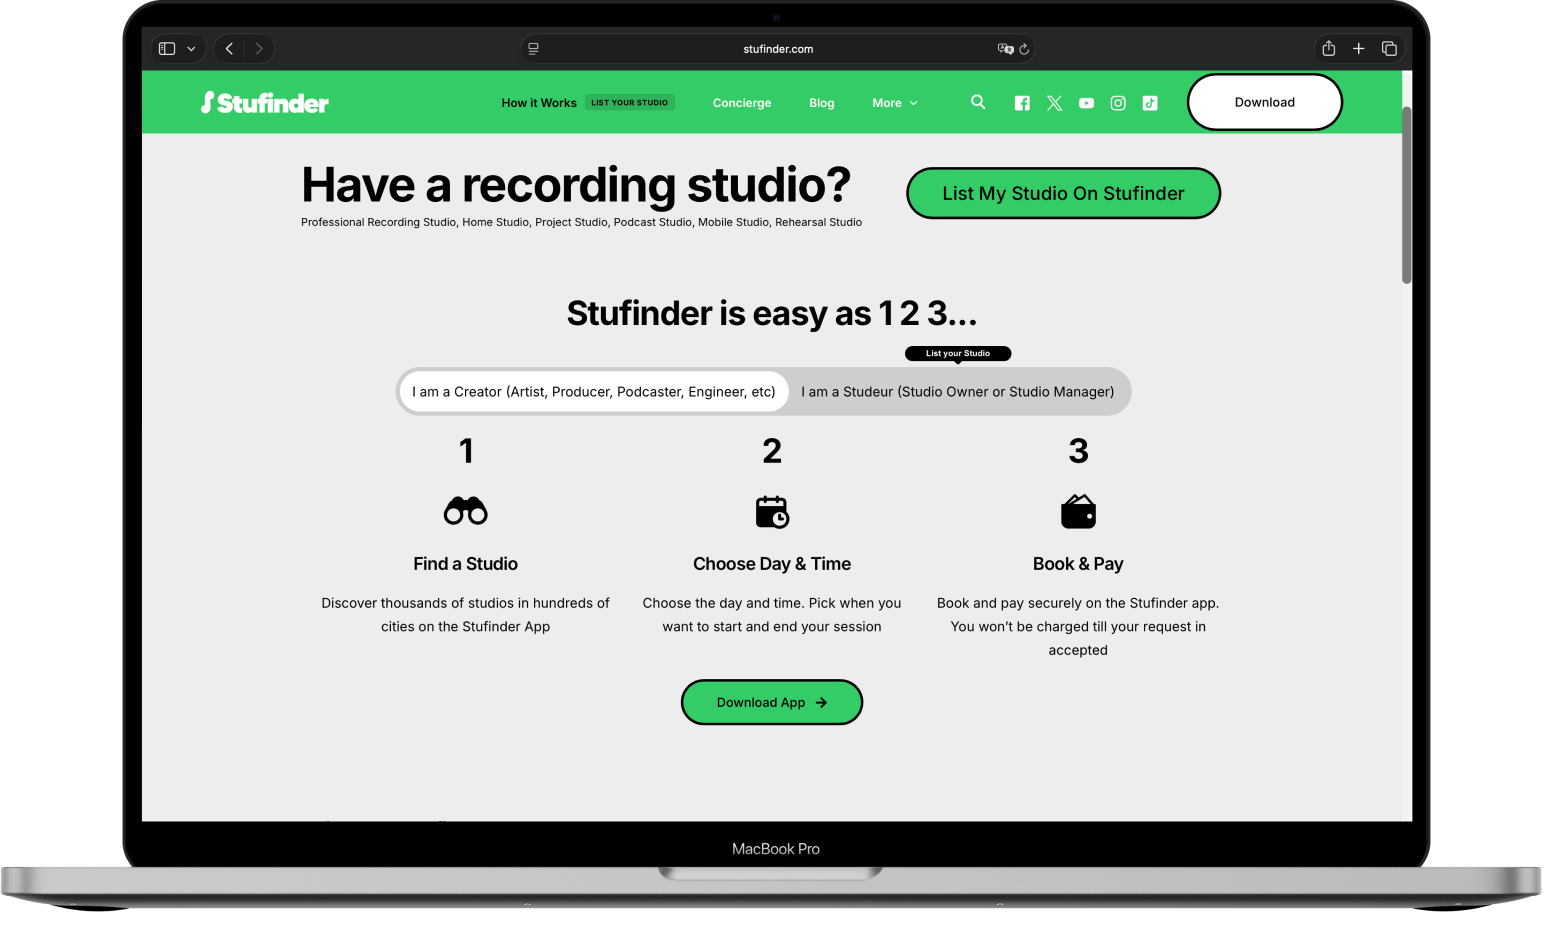Toggle the Safari sidebar button
Viewport: 1546px width, 936px height.
click(x=167, y=48)
